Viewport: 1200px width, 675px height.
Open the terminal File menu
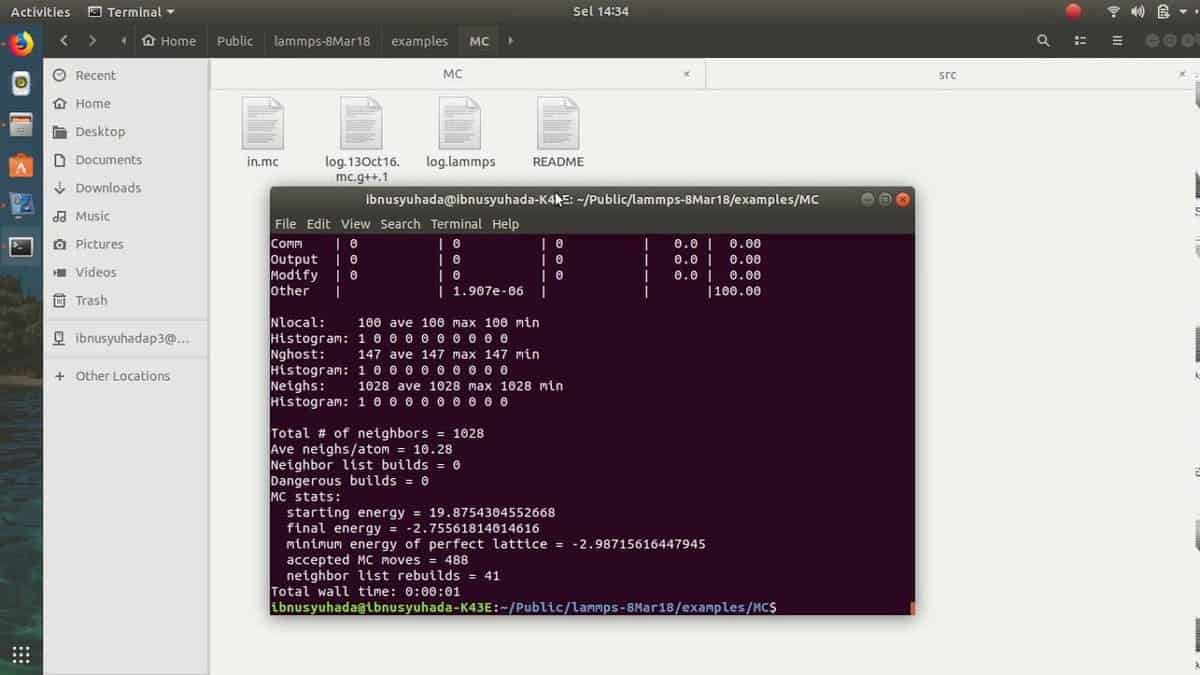(x=285, y=224)
